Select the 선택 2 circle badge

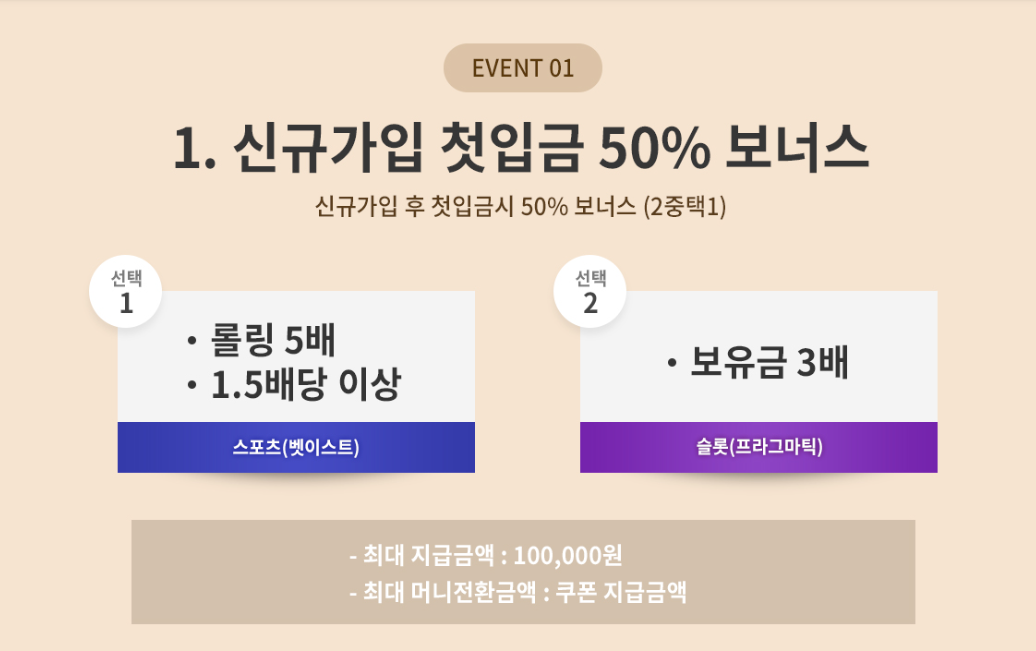[x=590, y=292]
